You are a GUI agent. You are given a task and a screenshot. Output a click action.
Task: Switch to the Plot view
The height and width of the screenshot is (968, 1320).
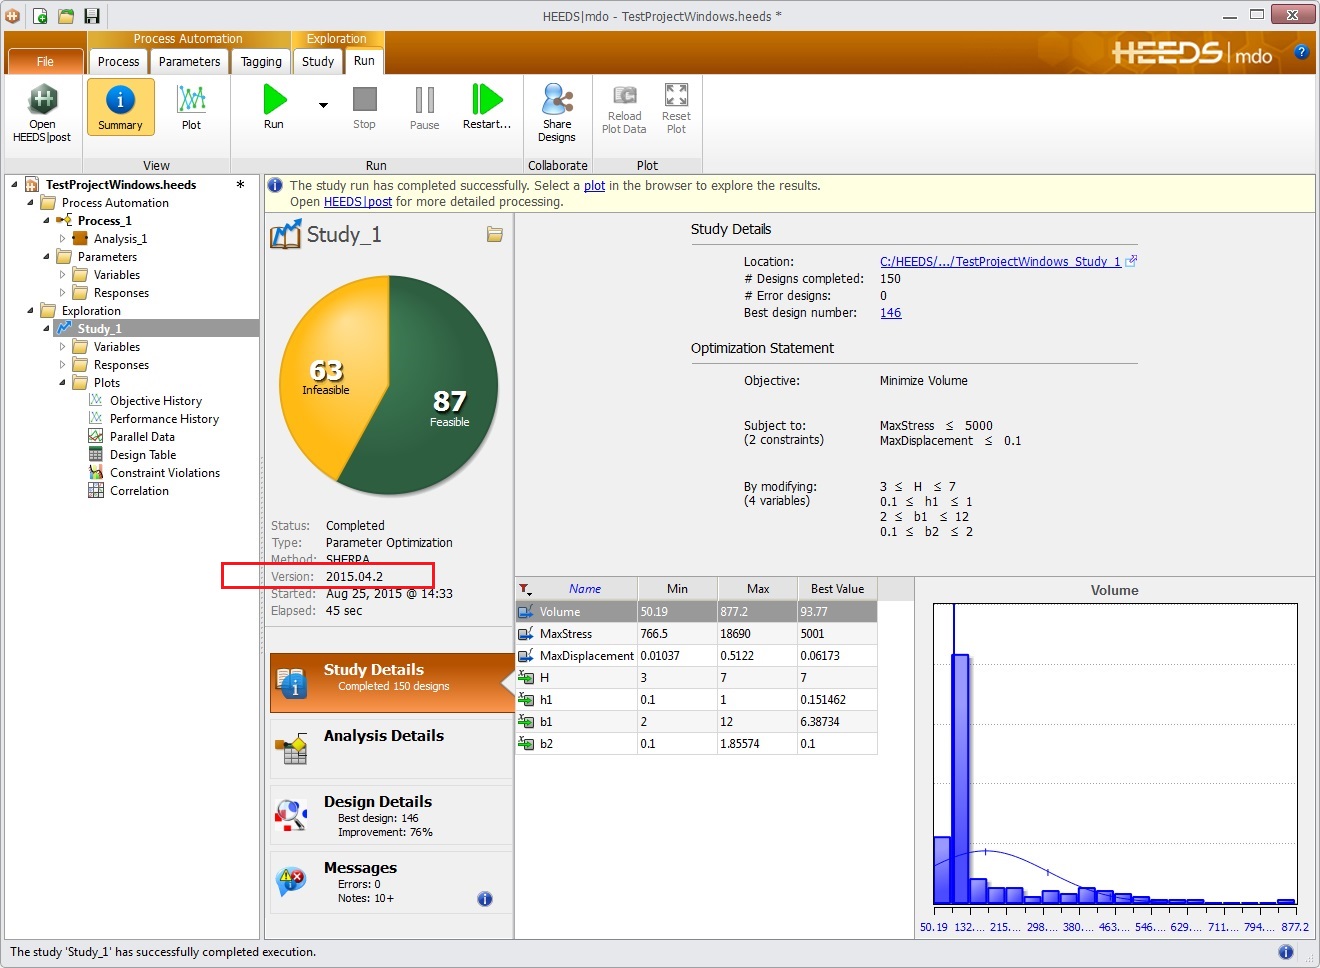tap(191, 107)
